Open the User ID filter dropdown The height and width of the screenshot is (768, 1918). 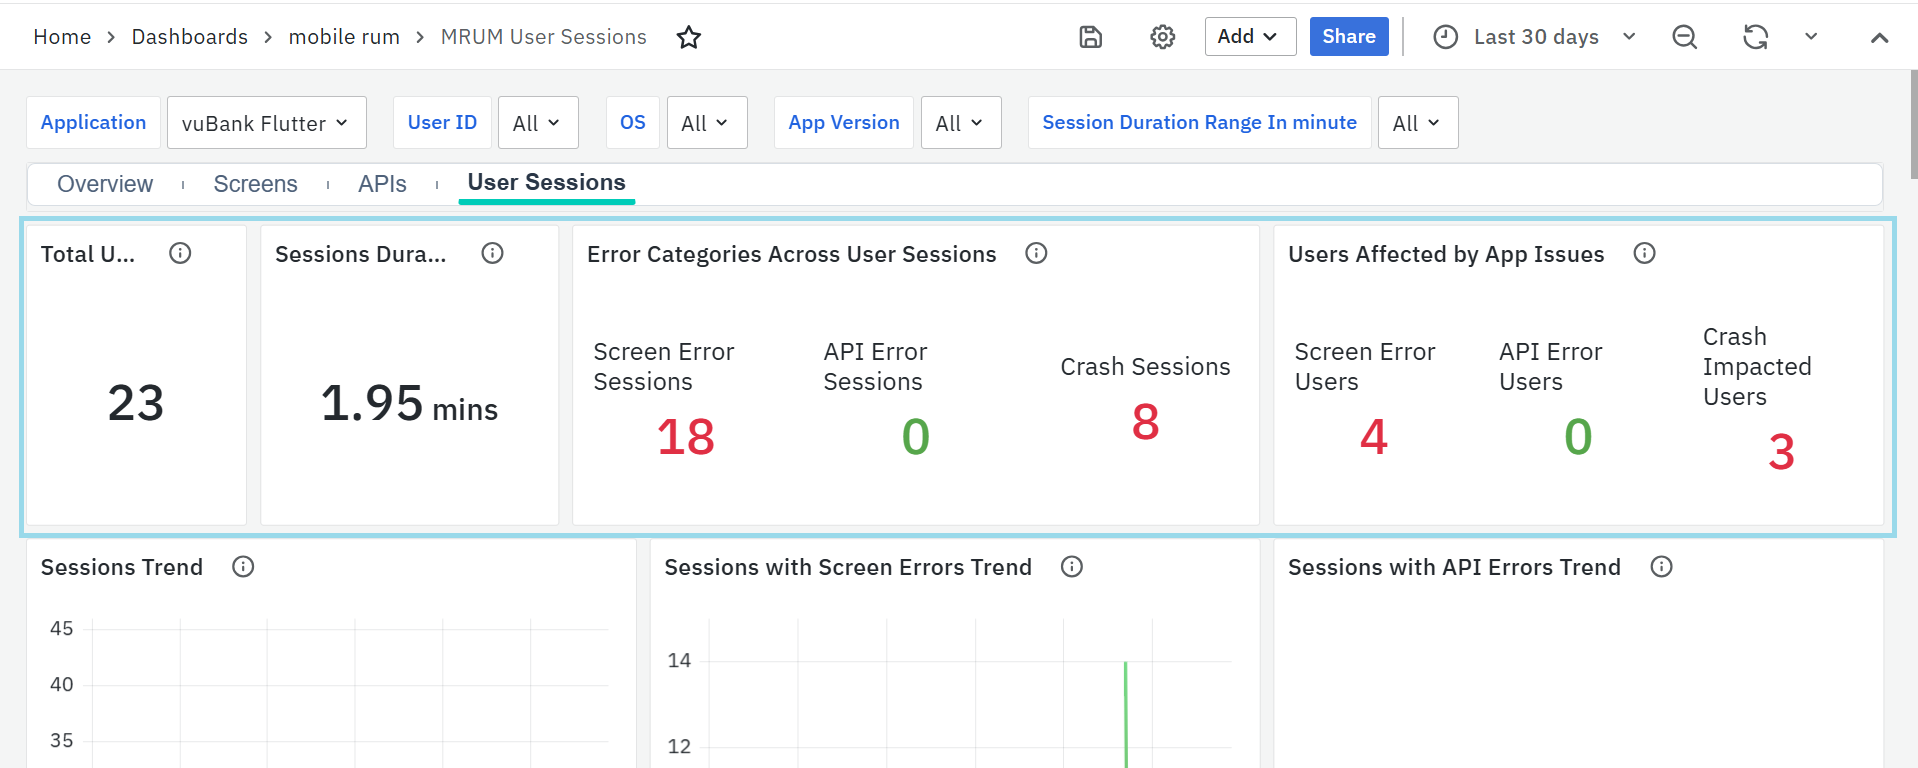(x=537, y=123)
